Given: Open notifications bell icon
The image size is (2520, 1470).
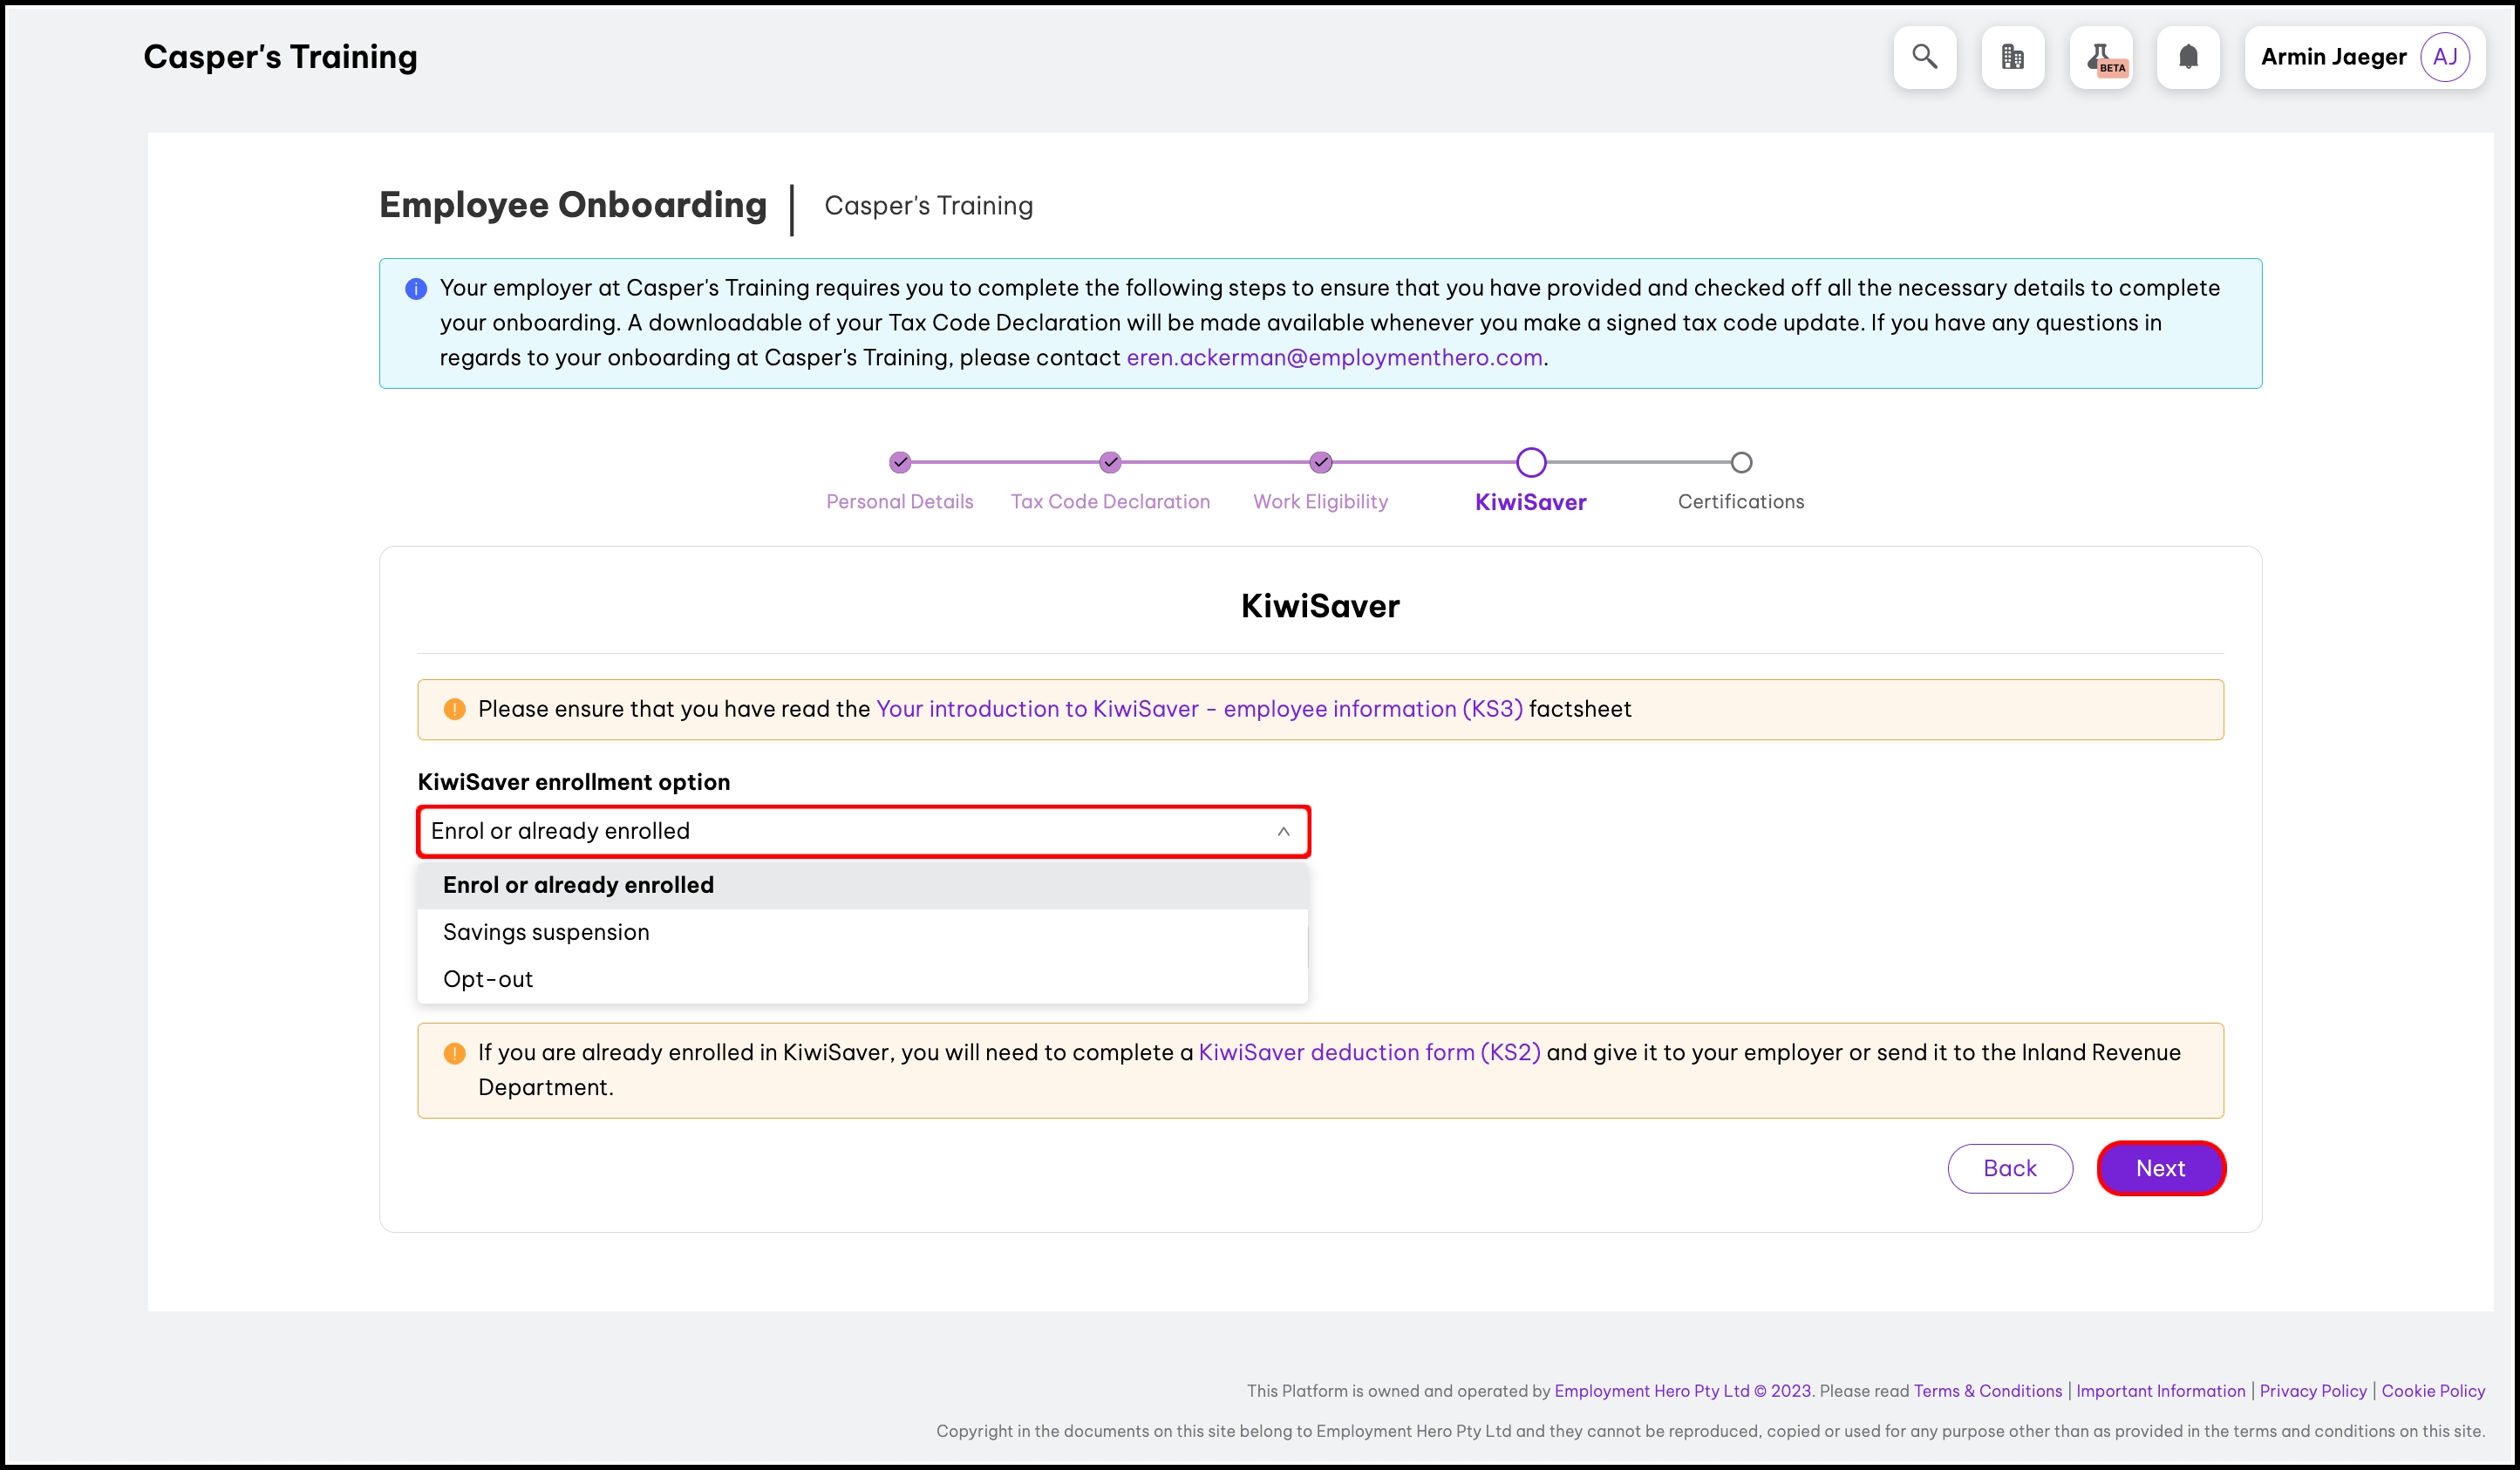Looking at the screenshot, I should pyautogui.click(x=2188, y=57).
